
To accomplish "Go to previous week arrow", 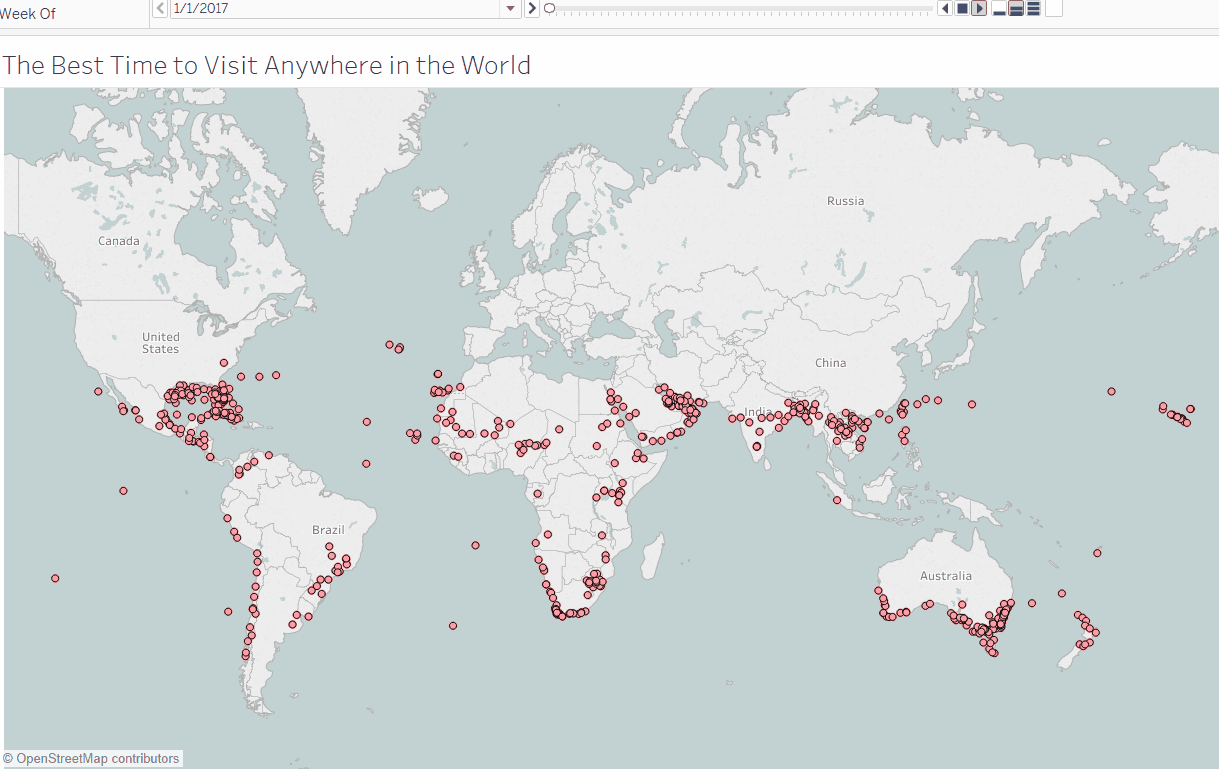I will coord(160,9).
